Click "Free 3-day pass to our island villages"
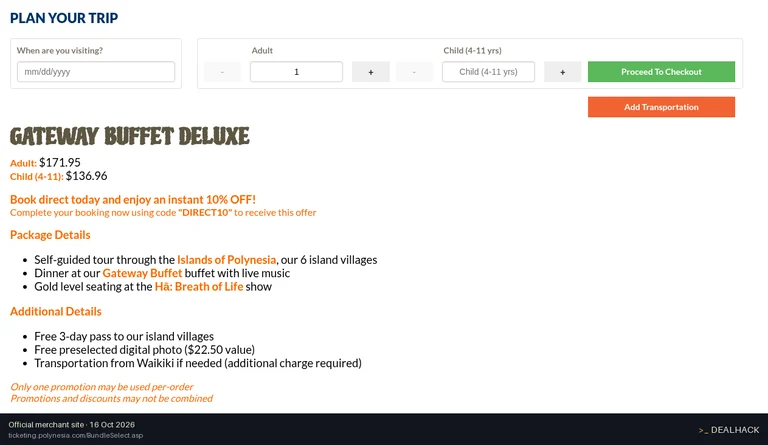The width and height of the screenshot is (768, 445). pos(124,336)
